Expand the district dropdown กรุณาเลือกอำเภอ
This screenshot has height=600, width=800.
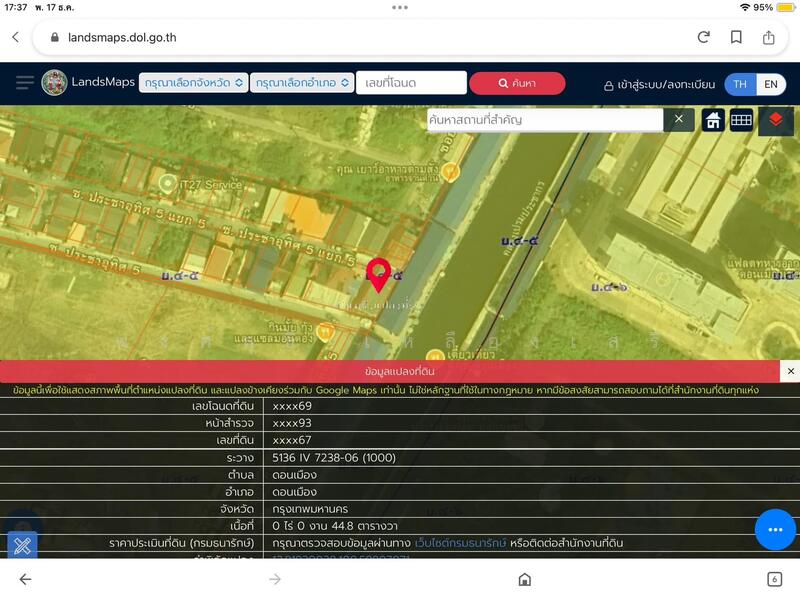coord(304,83)
